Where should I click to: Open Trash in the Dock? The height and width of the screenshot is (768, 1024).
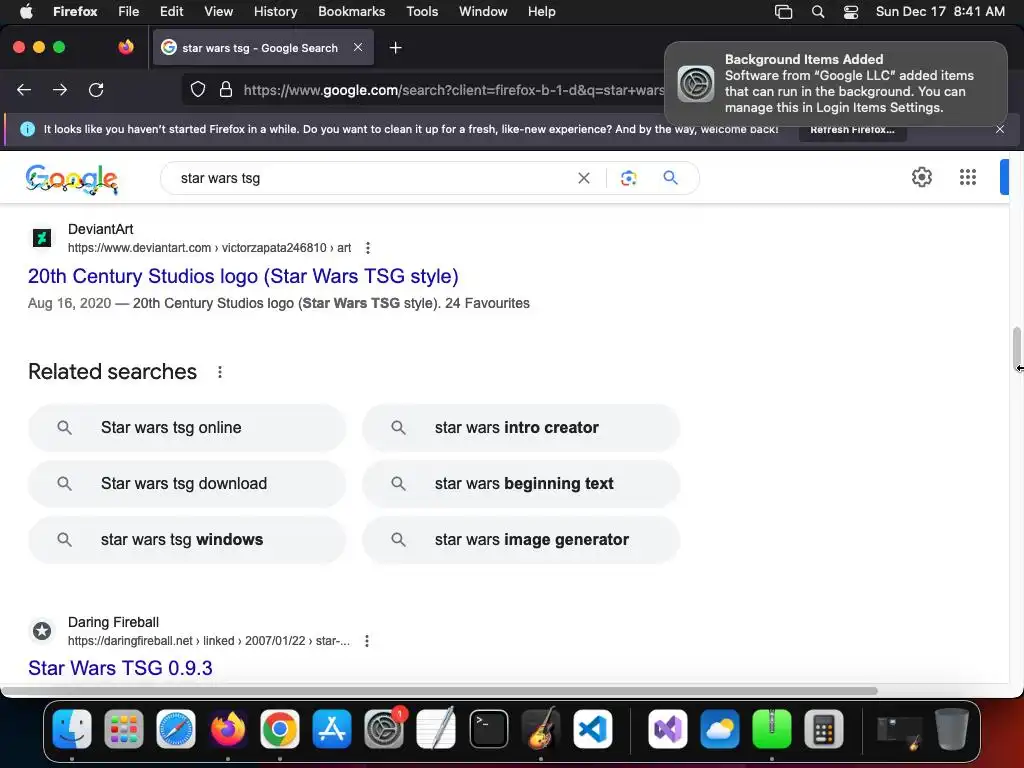(x=952, y=729)
